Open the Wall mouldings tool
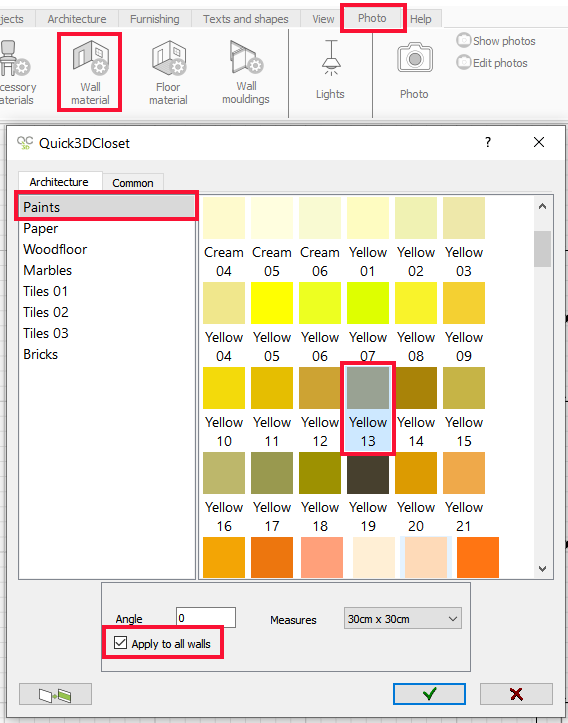Image resolution: width=568 pixels, height=723 pixels. click(246, 72)
